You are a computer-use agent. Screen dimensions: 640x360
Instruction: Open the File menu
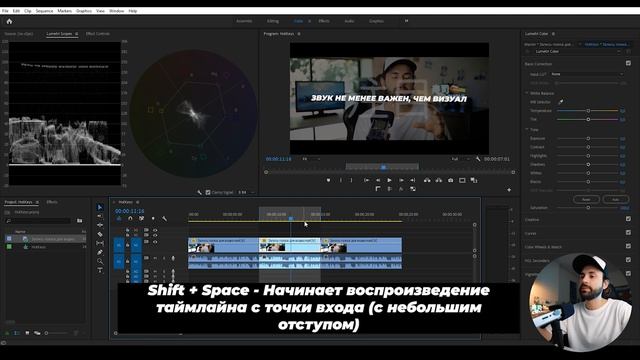[5, 11]
